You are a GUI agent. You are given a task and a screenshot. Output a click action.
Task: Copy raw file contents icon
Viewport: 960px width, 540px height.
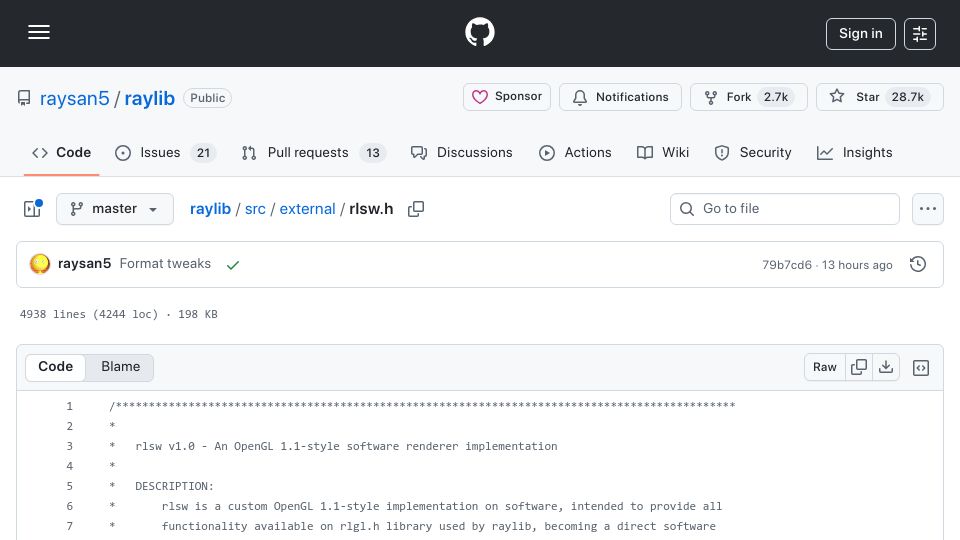point(859,367)
